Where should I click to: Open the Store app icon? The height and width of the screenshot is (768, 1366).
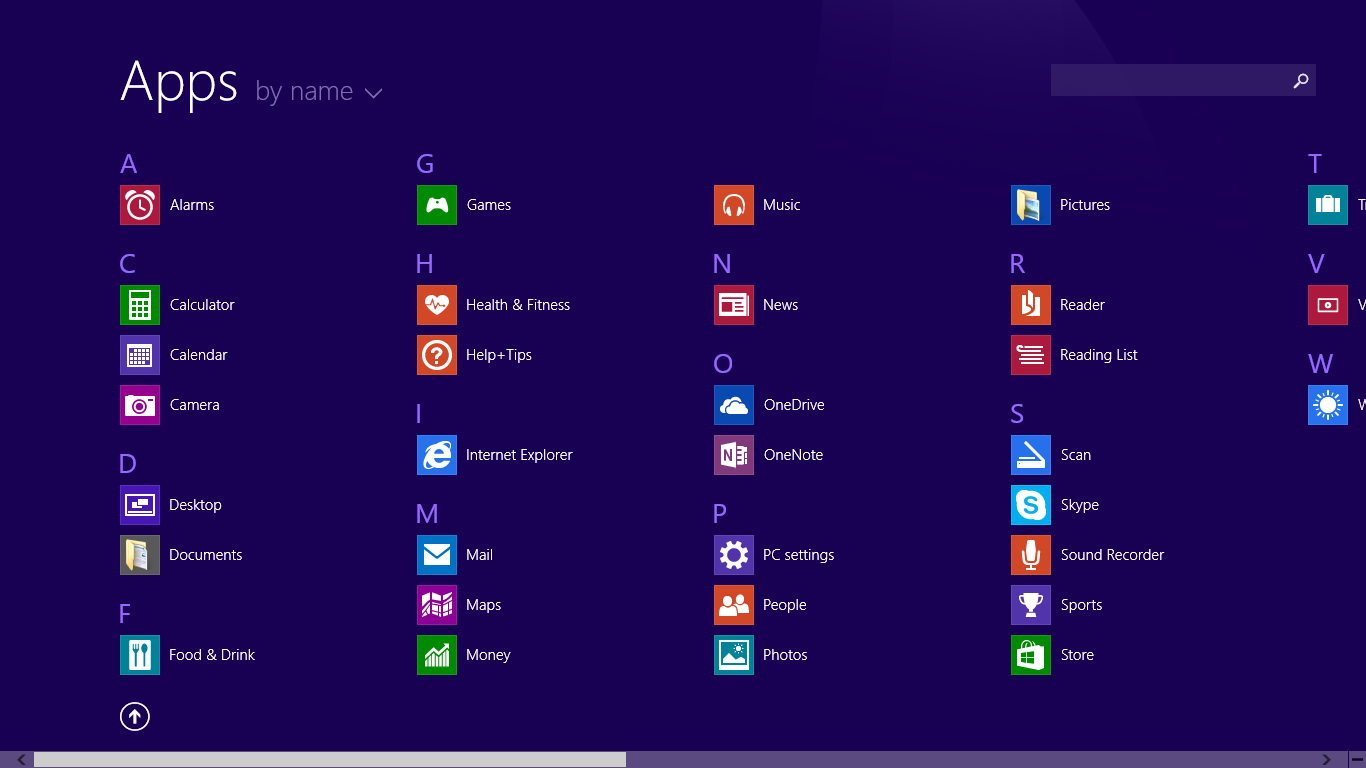tap(1031, 655)
